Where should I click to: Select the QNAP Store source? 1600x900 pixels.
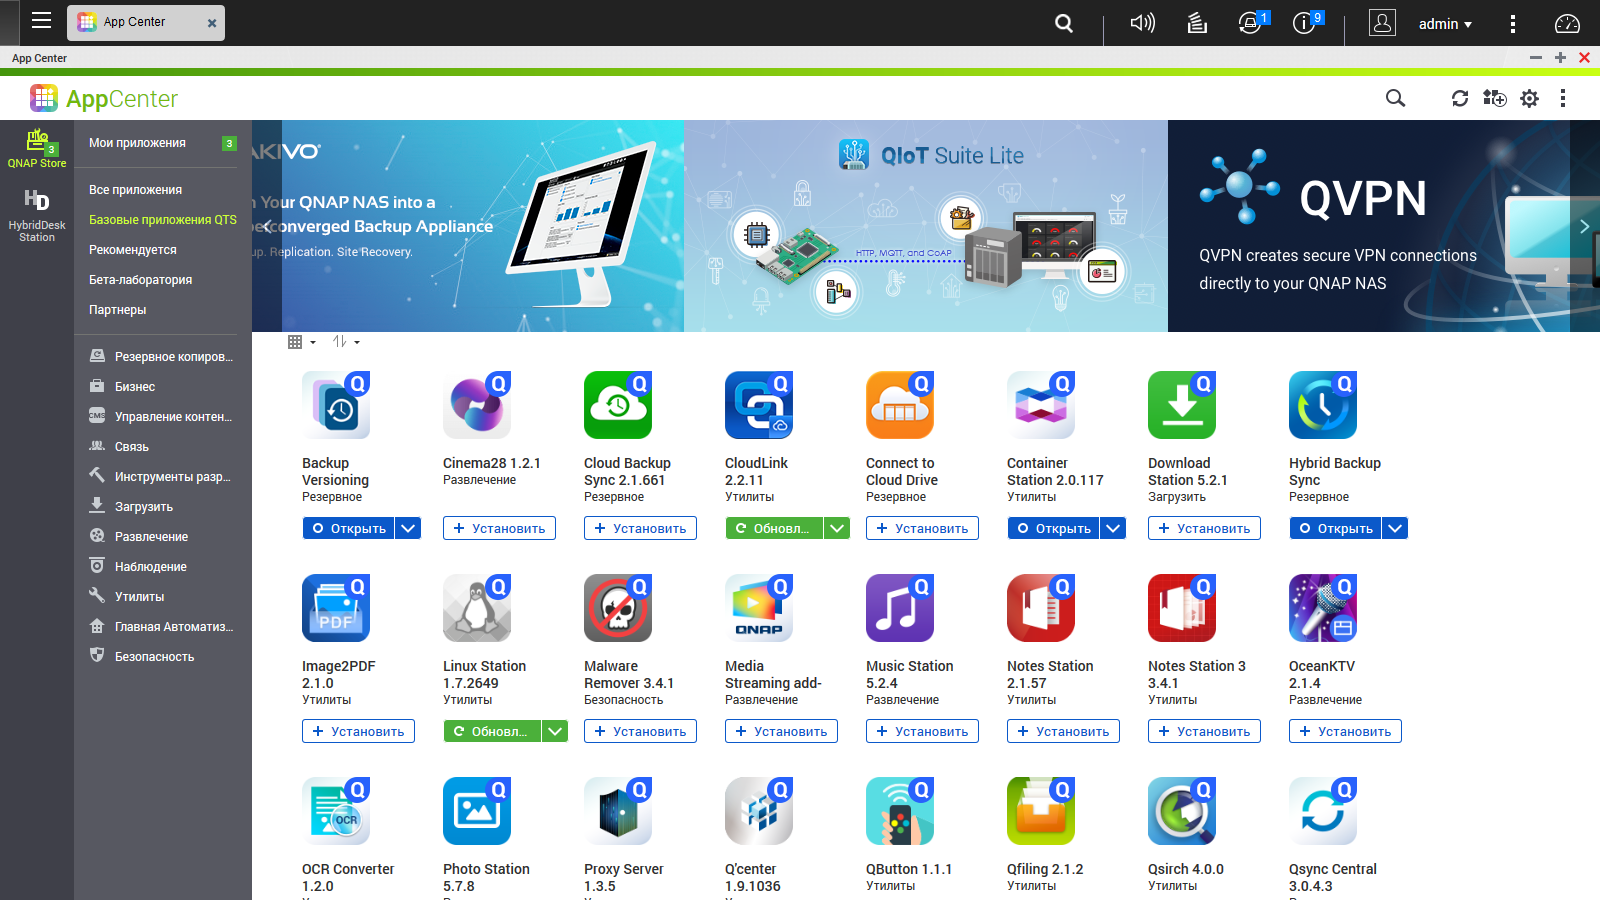37,148
